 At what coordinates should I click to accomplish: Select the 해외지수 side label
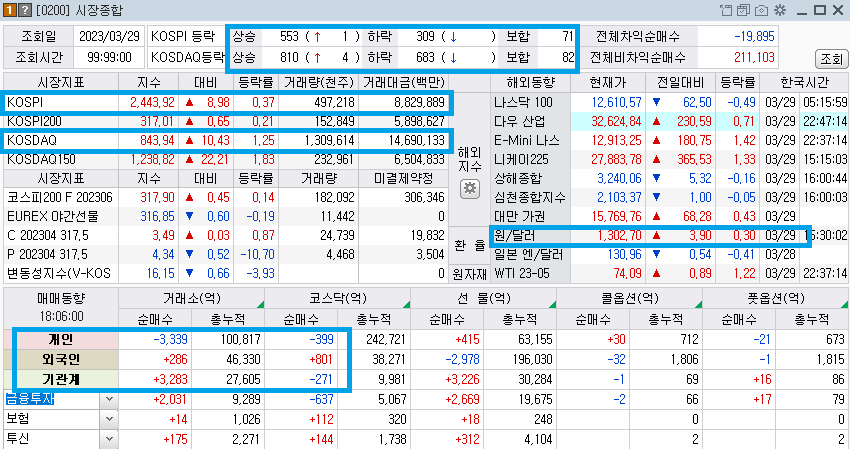[x=469, y=159]
